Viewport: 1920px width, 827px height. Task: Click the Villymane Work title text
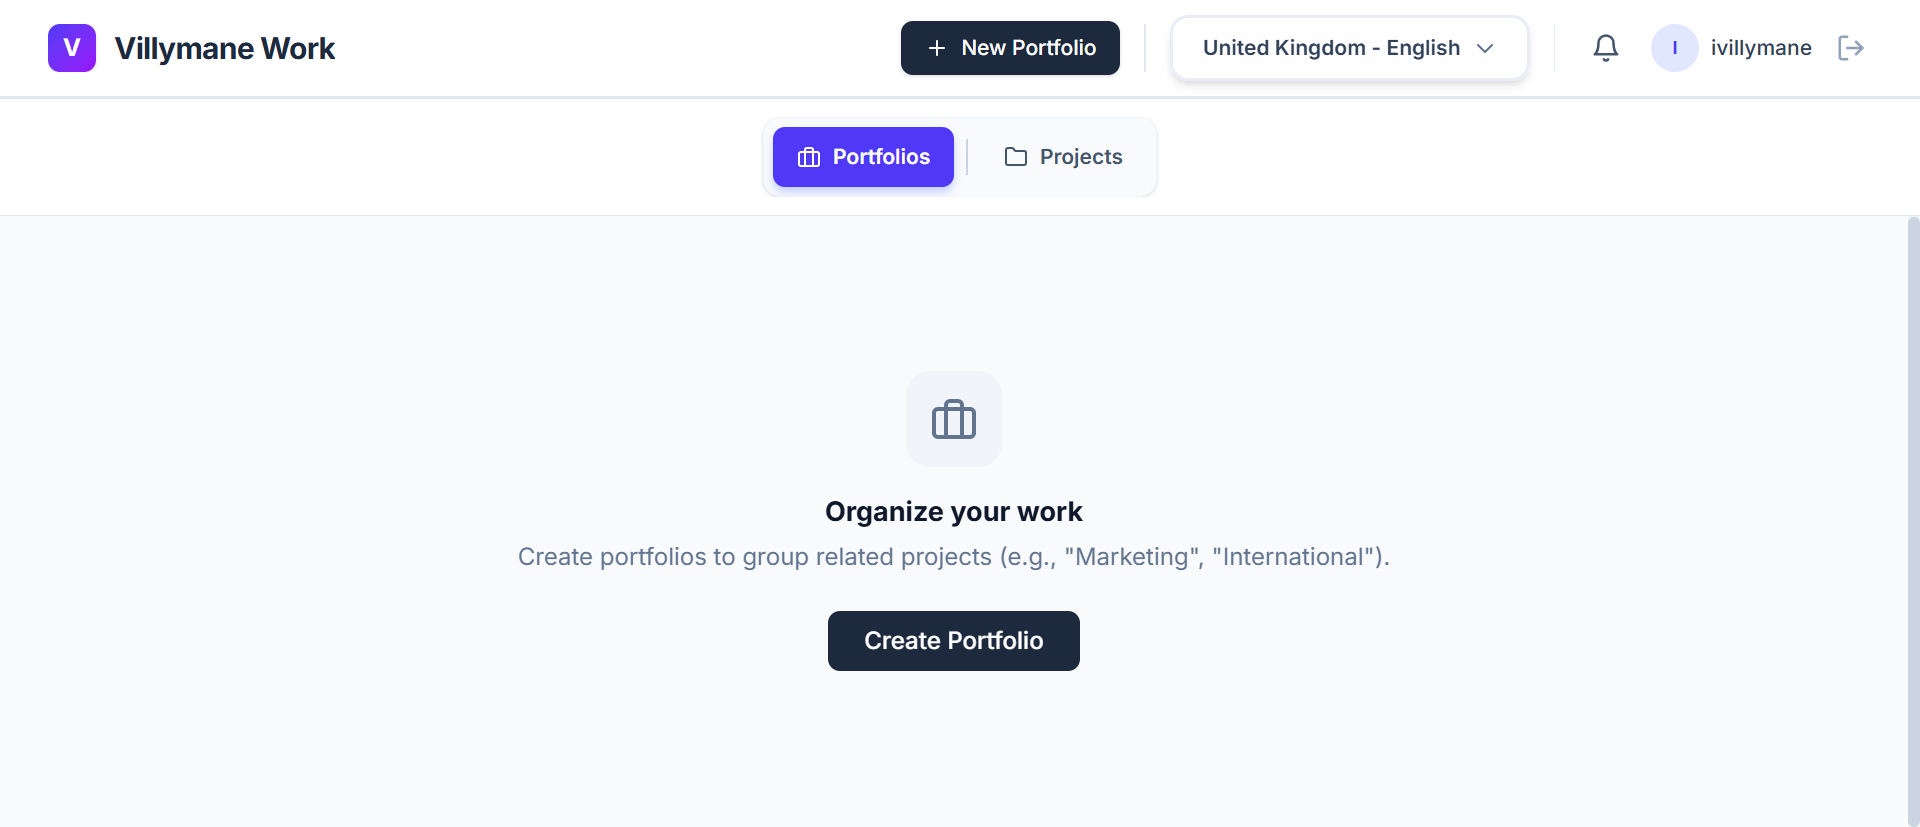[x=225, y=47]
